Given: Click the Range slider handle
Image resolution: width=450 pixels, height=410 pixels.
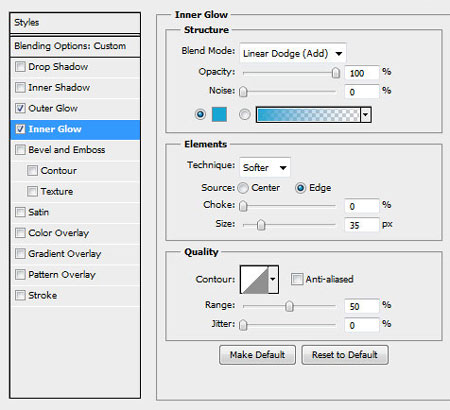Looking at the screenshot, I should [289, 306].
